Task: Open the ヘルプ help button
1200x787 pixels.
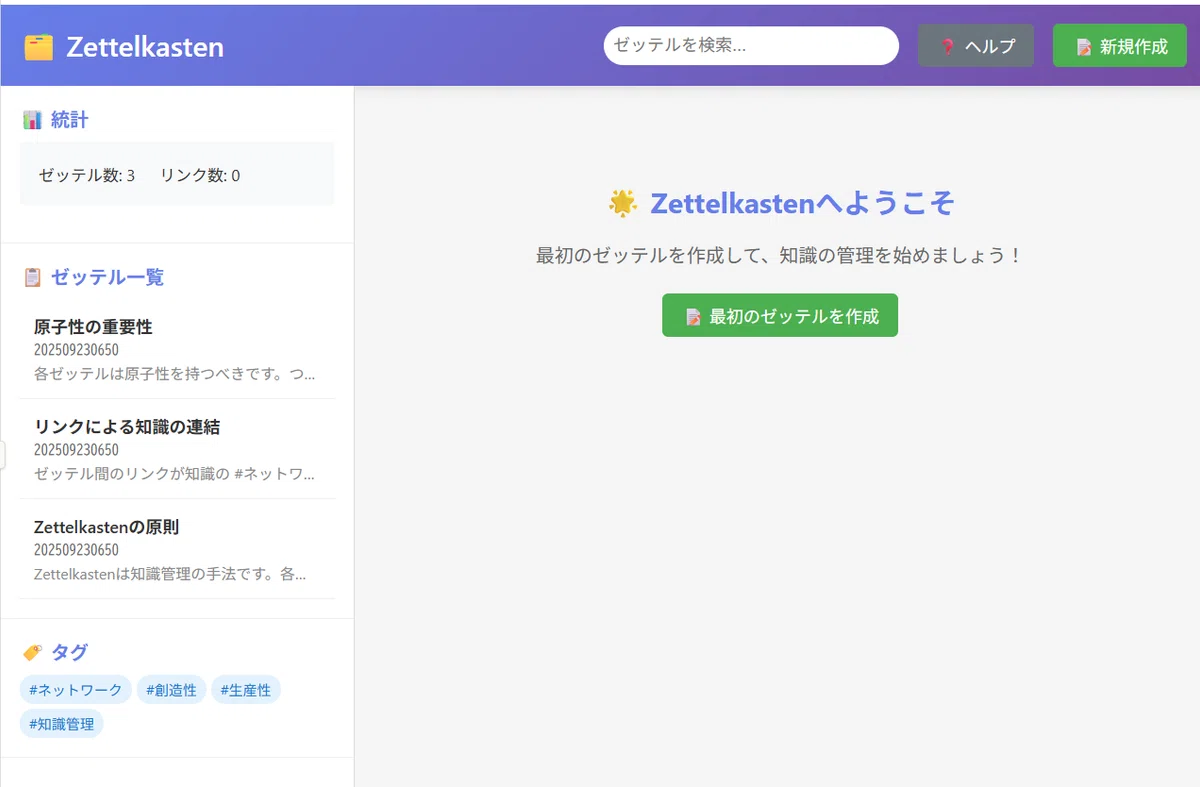Action: (976, 46)
